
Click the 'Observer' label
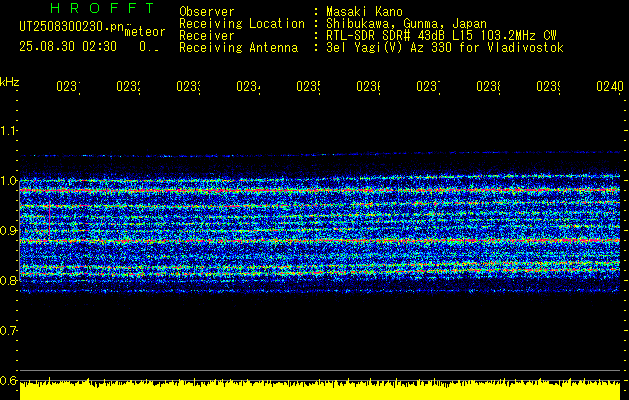(x=207, y=11)
